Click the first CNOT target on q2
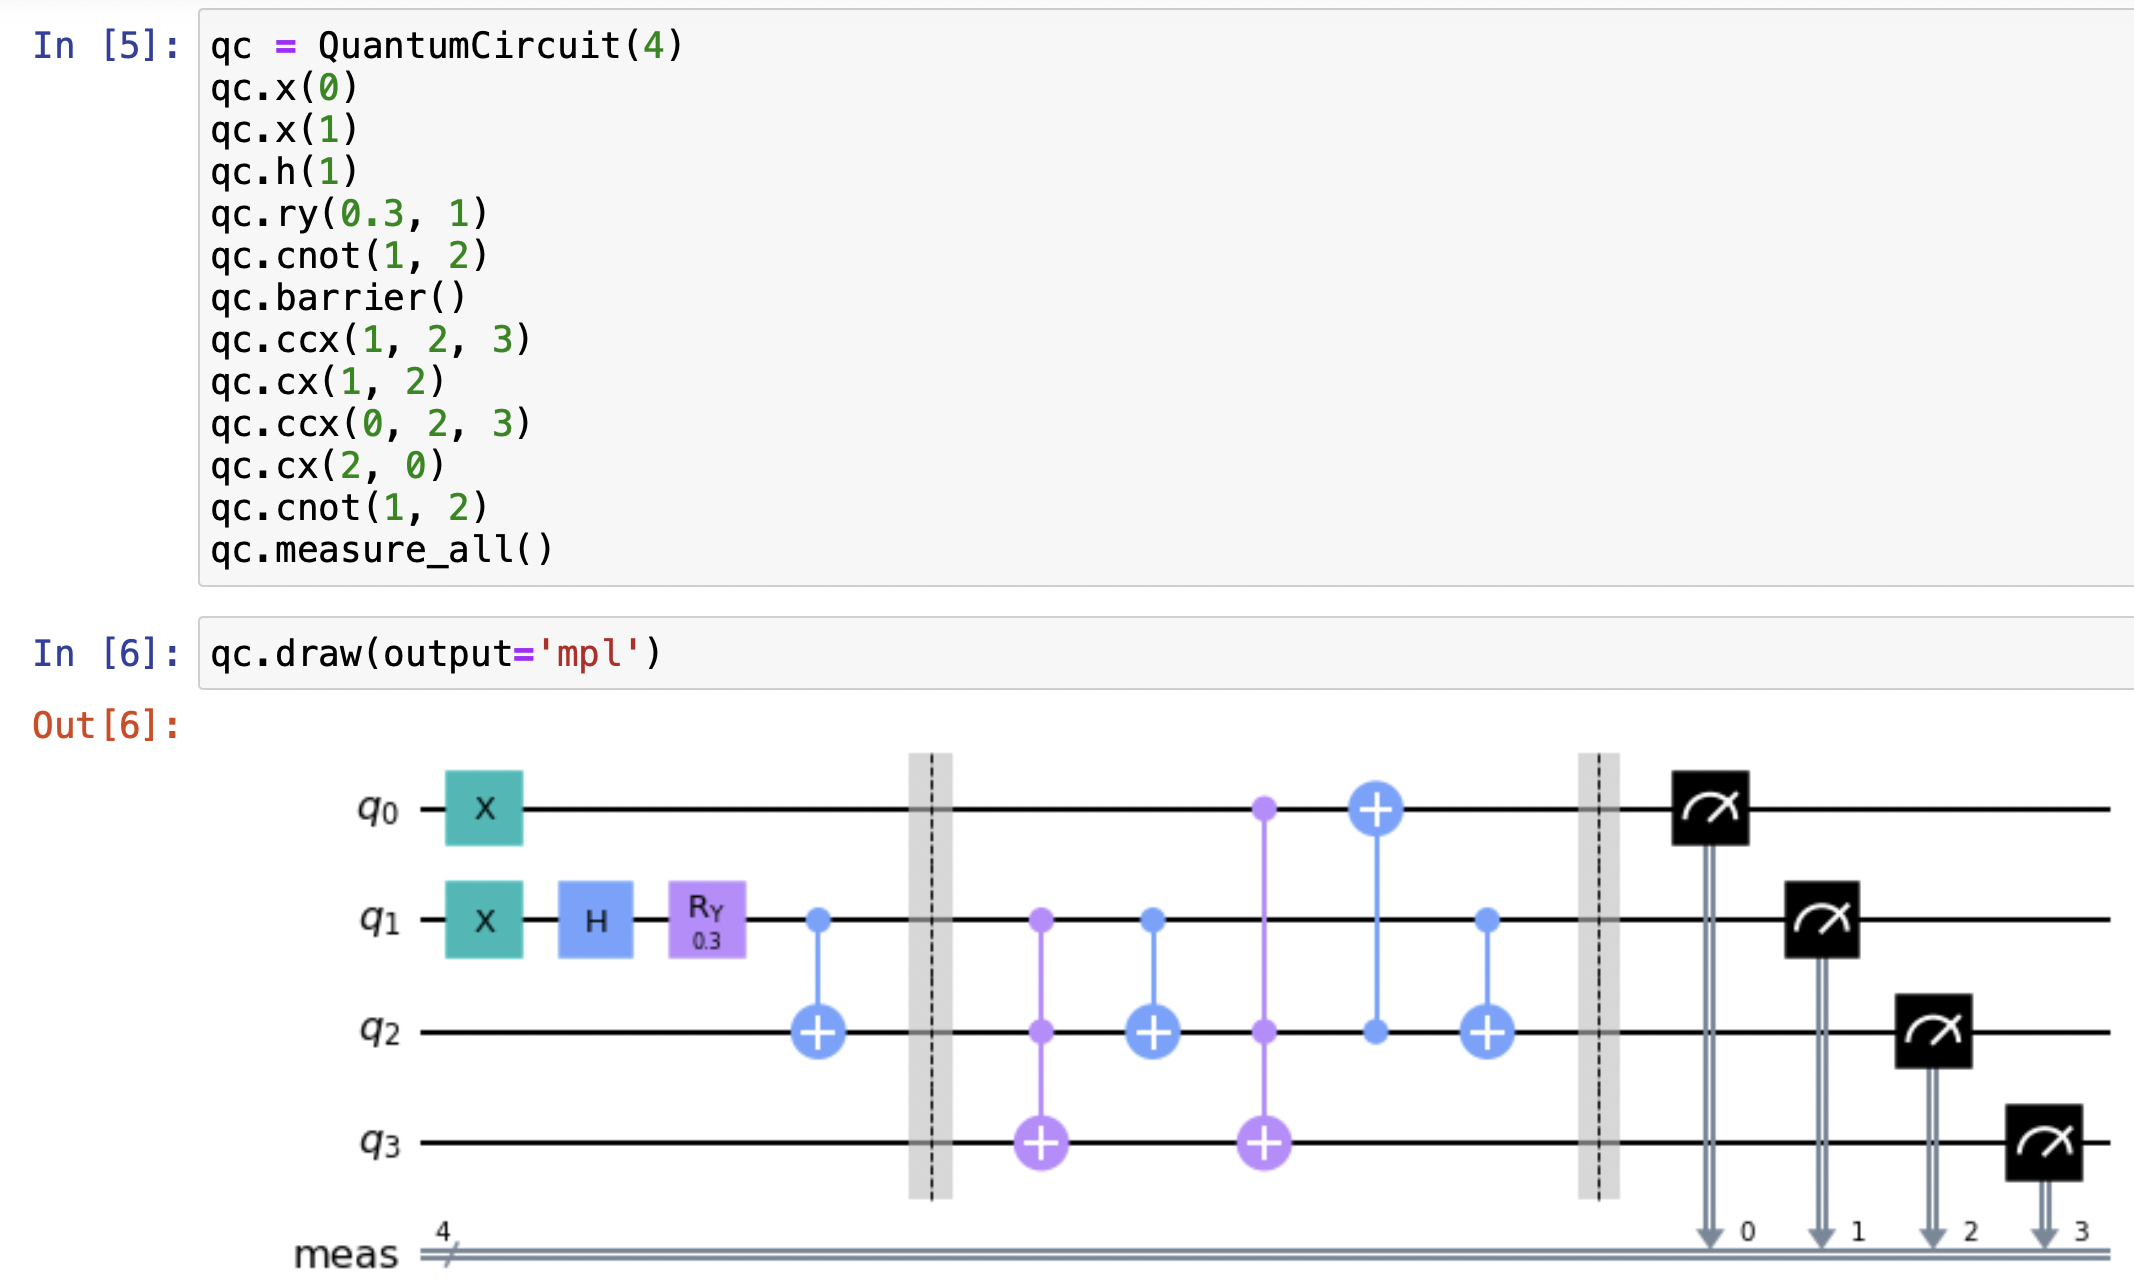Image resolution: width=2134 pixels, height=1288 pixels. pyautogui.click(x=818, y=1032)
